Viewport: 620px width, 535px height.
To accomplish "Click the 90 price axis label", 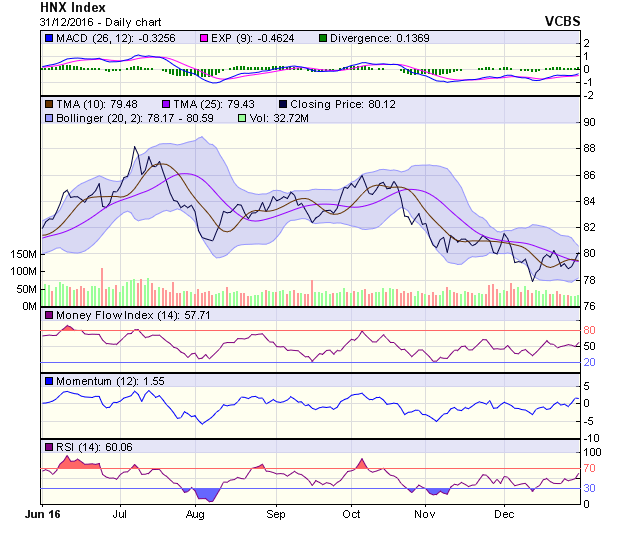I will pyautogui.click(x=590, y=123).
